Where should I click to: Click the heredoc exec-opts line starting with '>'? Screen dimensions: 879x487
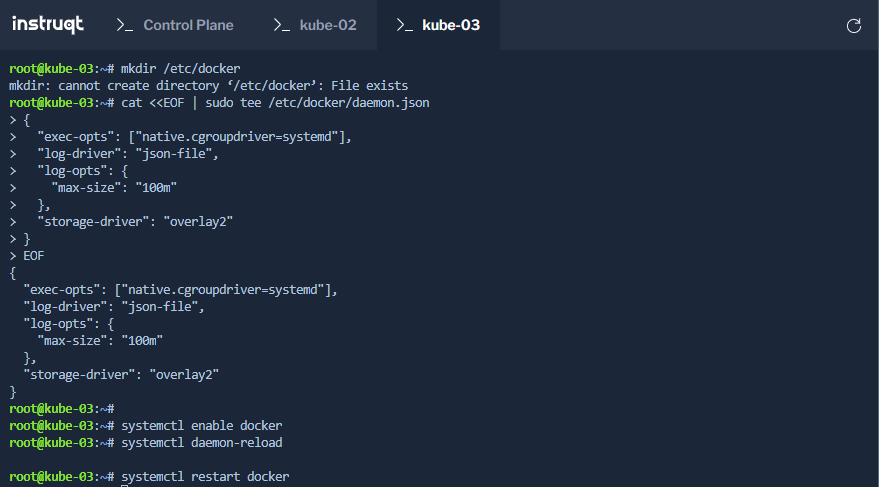[180, 137]
